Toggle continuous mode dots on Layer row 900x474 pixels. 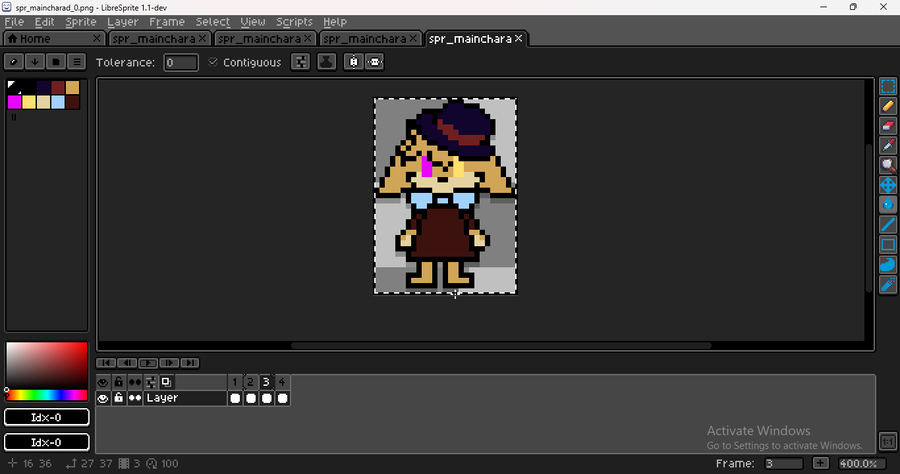tap(135, 398)
